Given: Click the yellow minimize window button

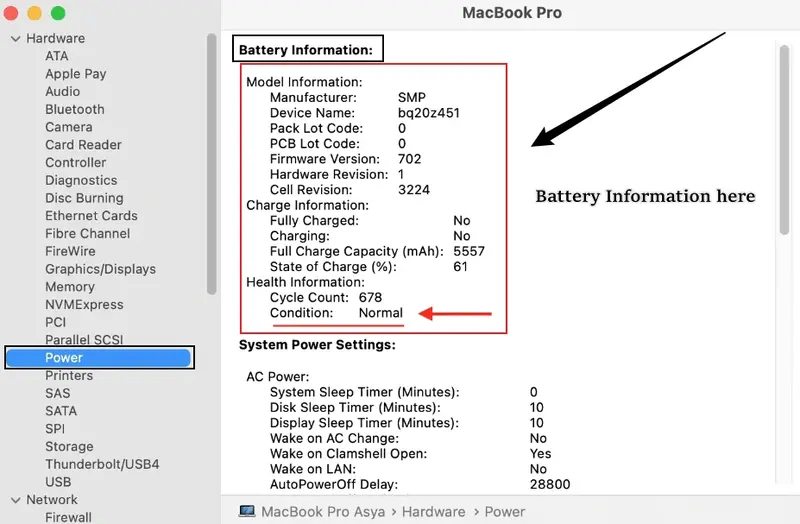Looking at the screenshot, I should tap(34, 13).
